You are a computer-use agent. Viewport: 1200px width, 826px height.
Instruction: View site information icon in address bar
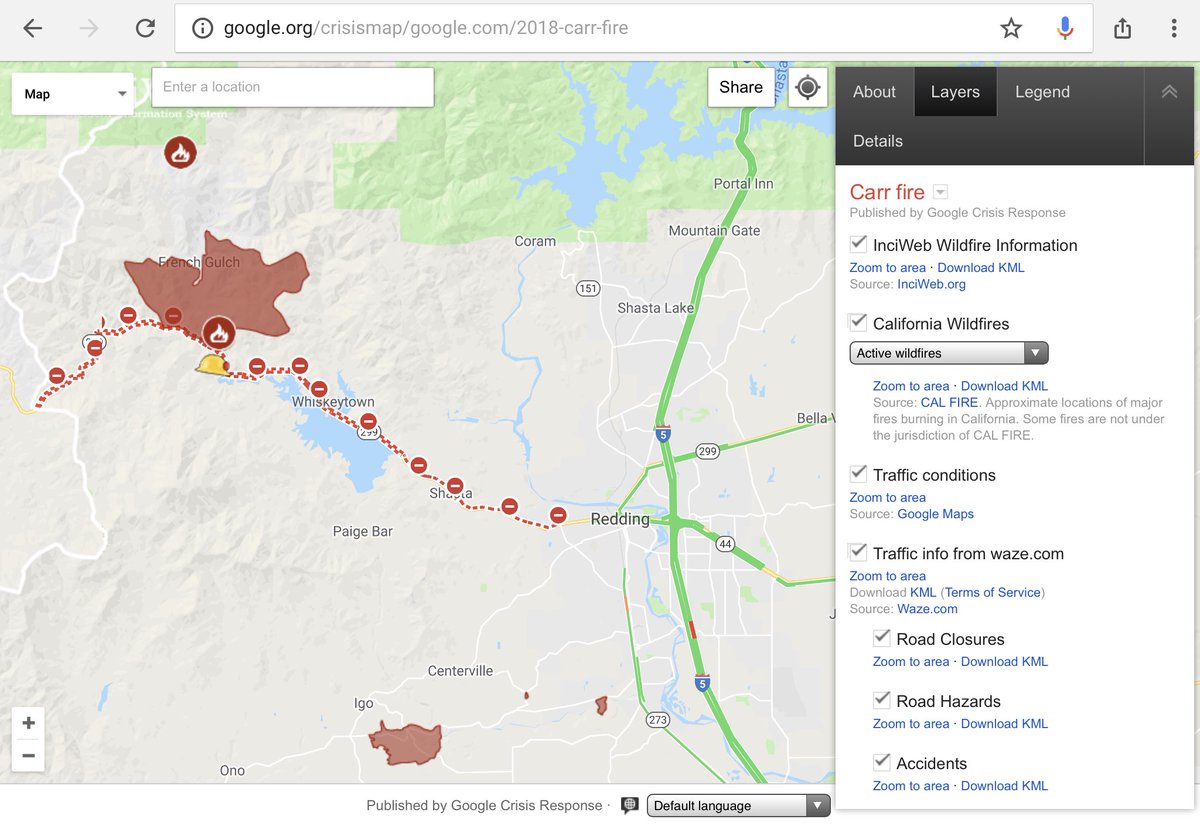[x=203, y=28]
